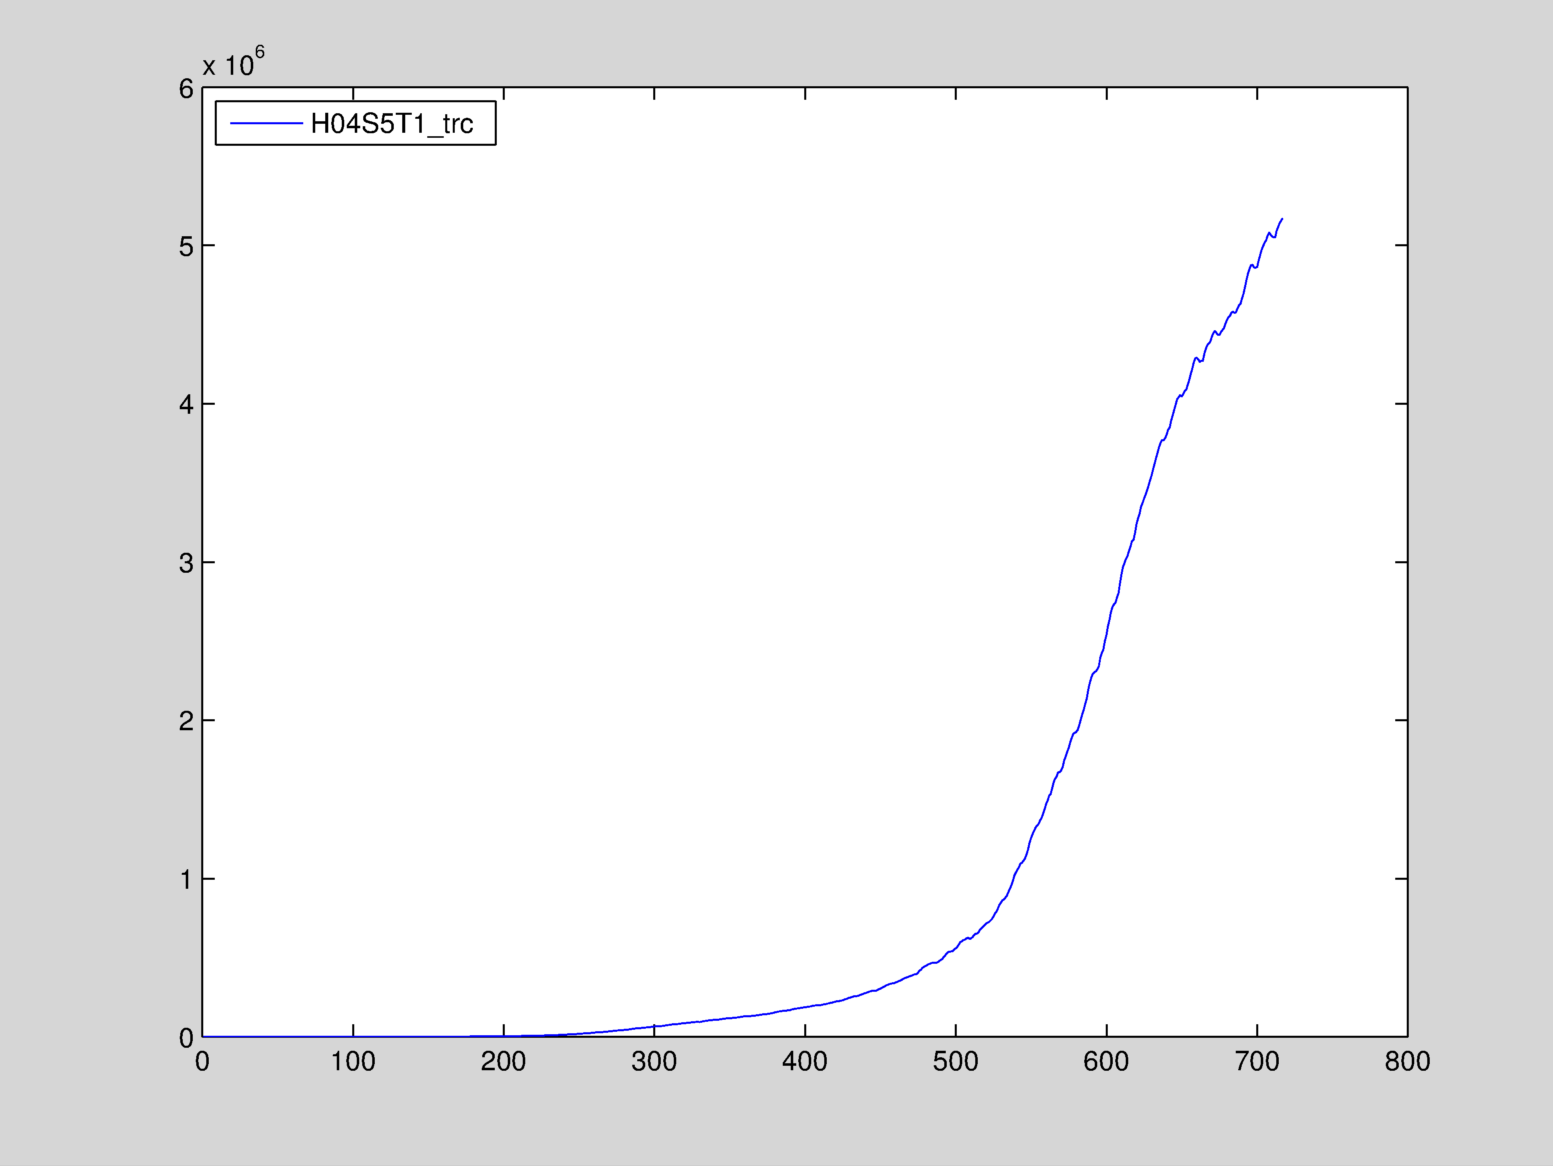This screenshot has height=1166, width=1553.
Task: Pick the x-axis tick label 400
Action: (805, 1062)
